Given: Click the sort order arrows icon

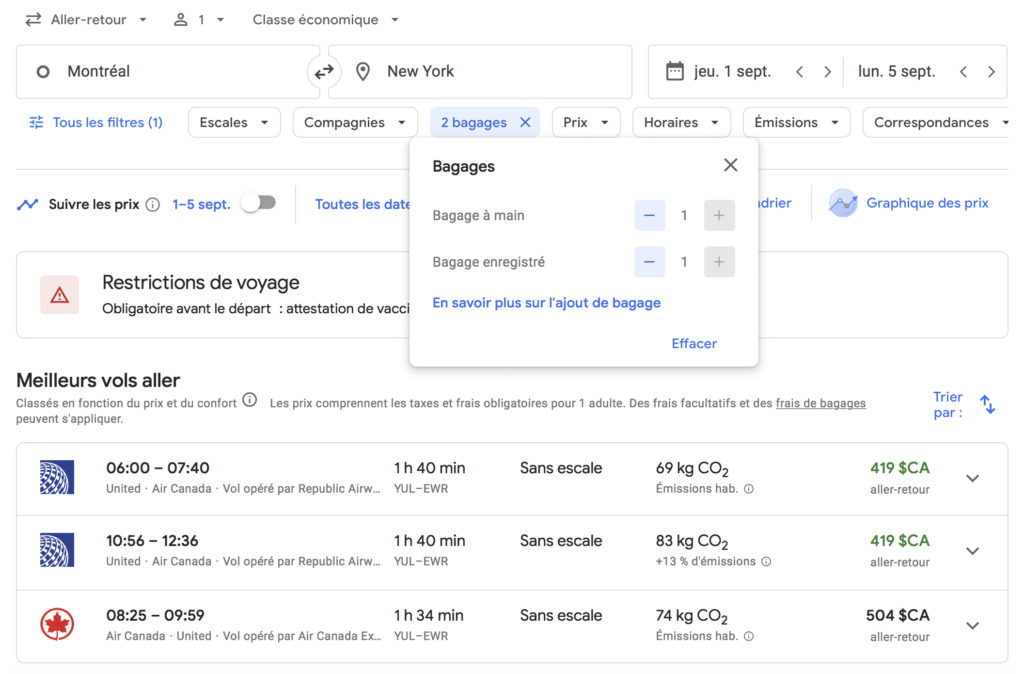Looking at the screenshot, I should [987, 404].
